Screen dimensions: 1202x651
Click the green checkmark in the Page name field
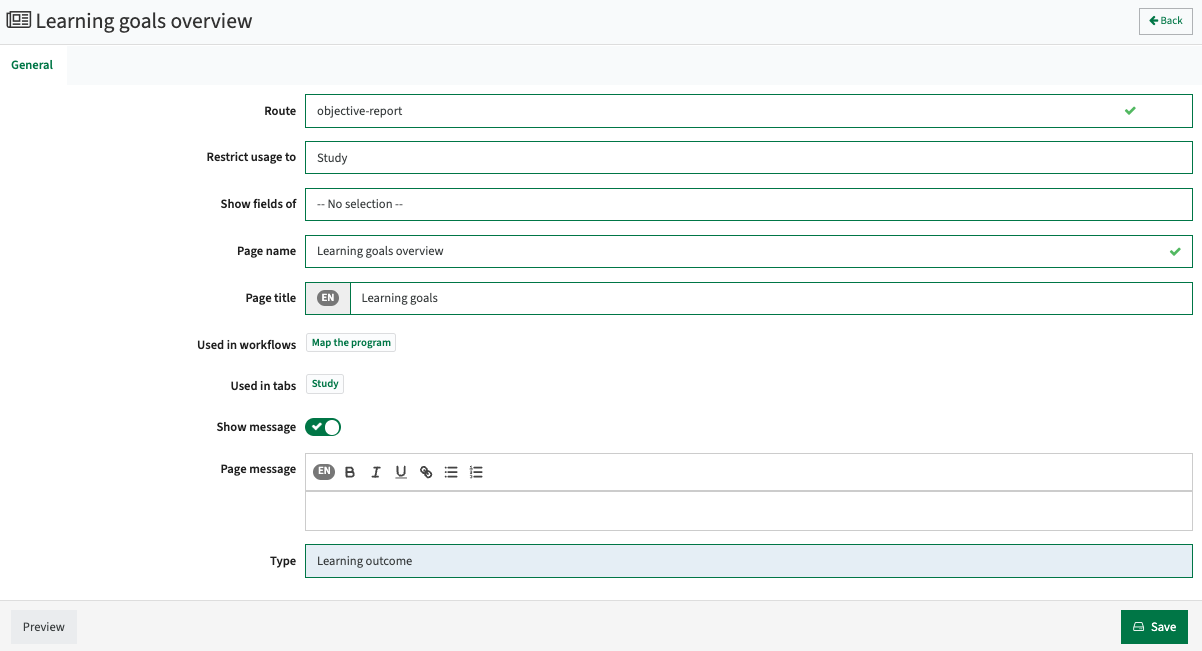(1175, 251)
